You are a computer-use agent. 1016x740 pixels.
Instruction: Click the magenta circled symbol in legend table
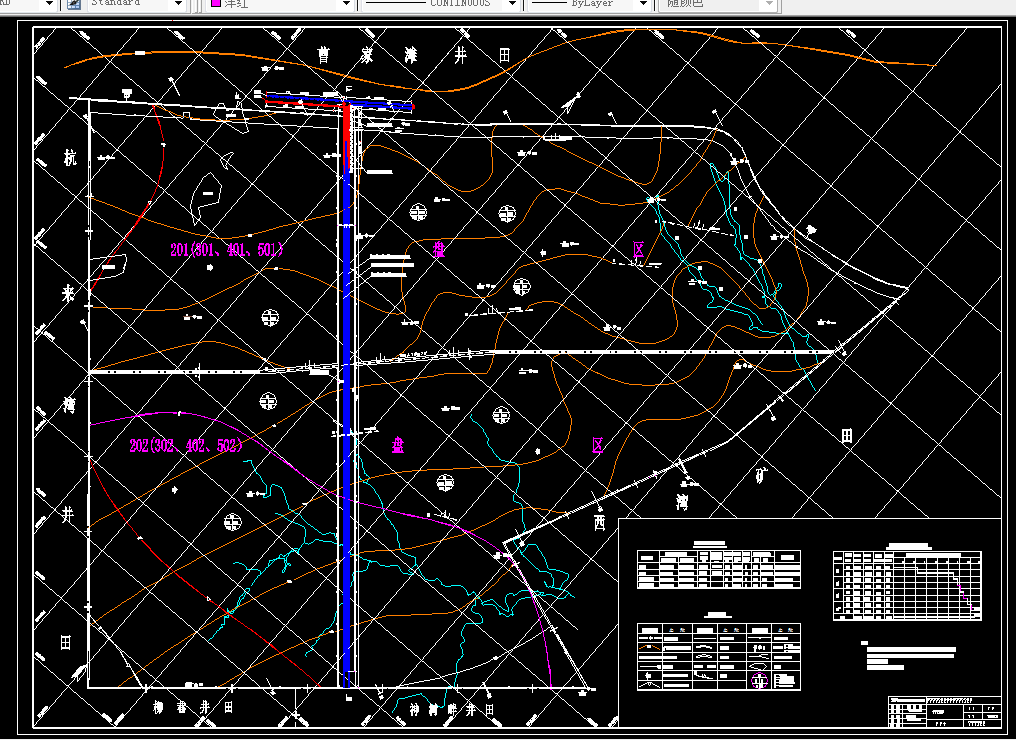coord(759,680)
